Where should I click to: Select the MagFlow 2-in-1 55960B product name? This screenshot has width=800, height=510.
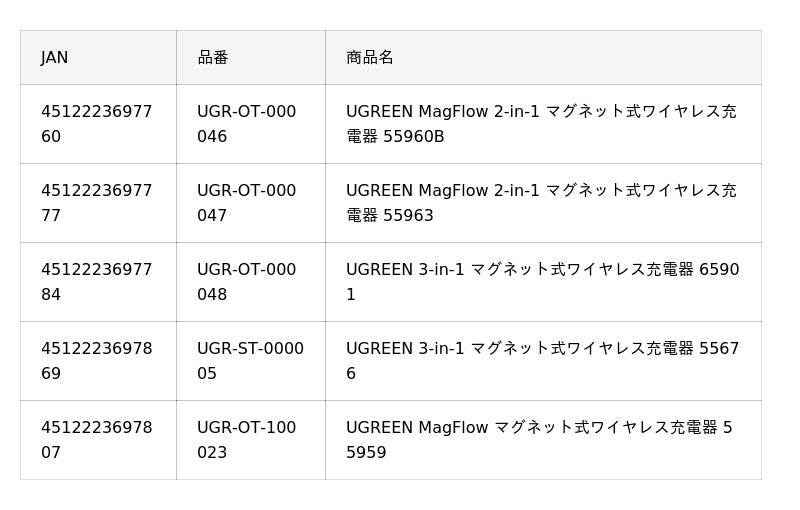point(541,124)
